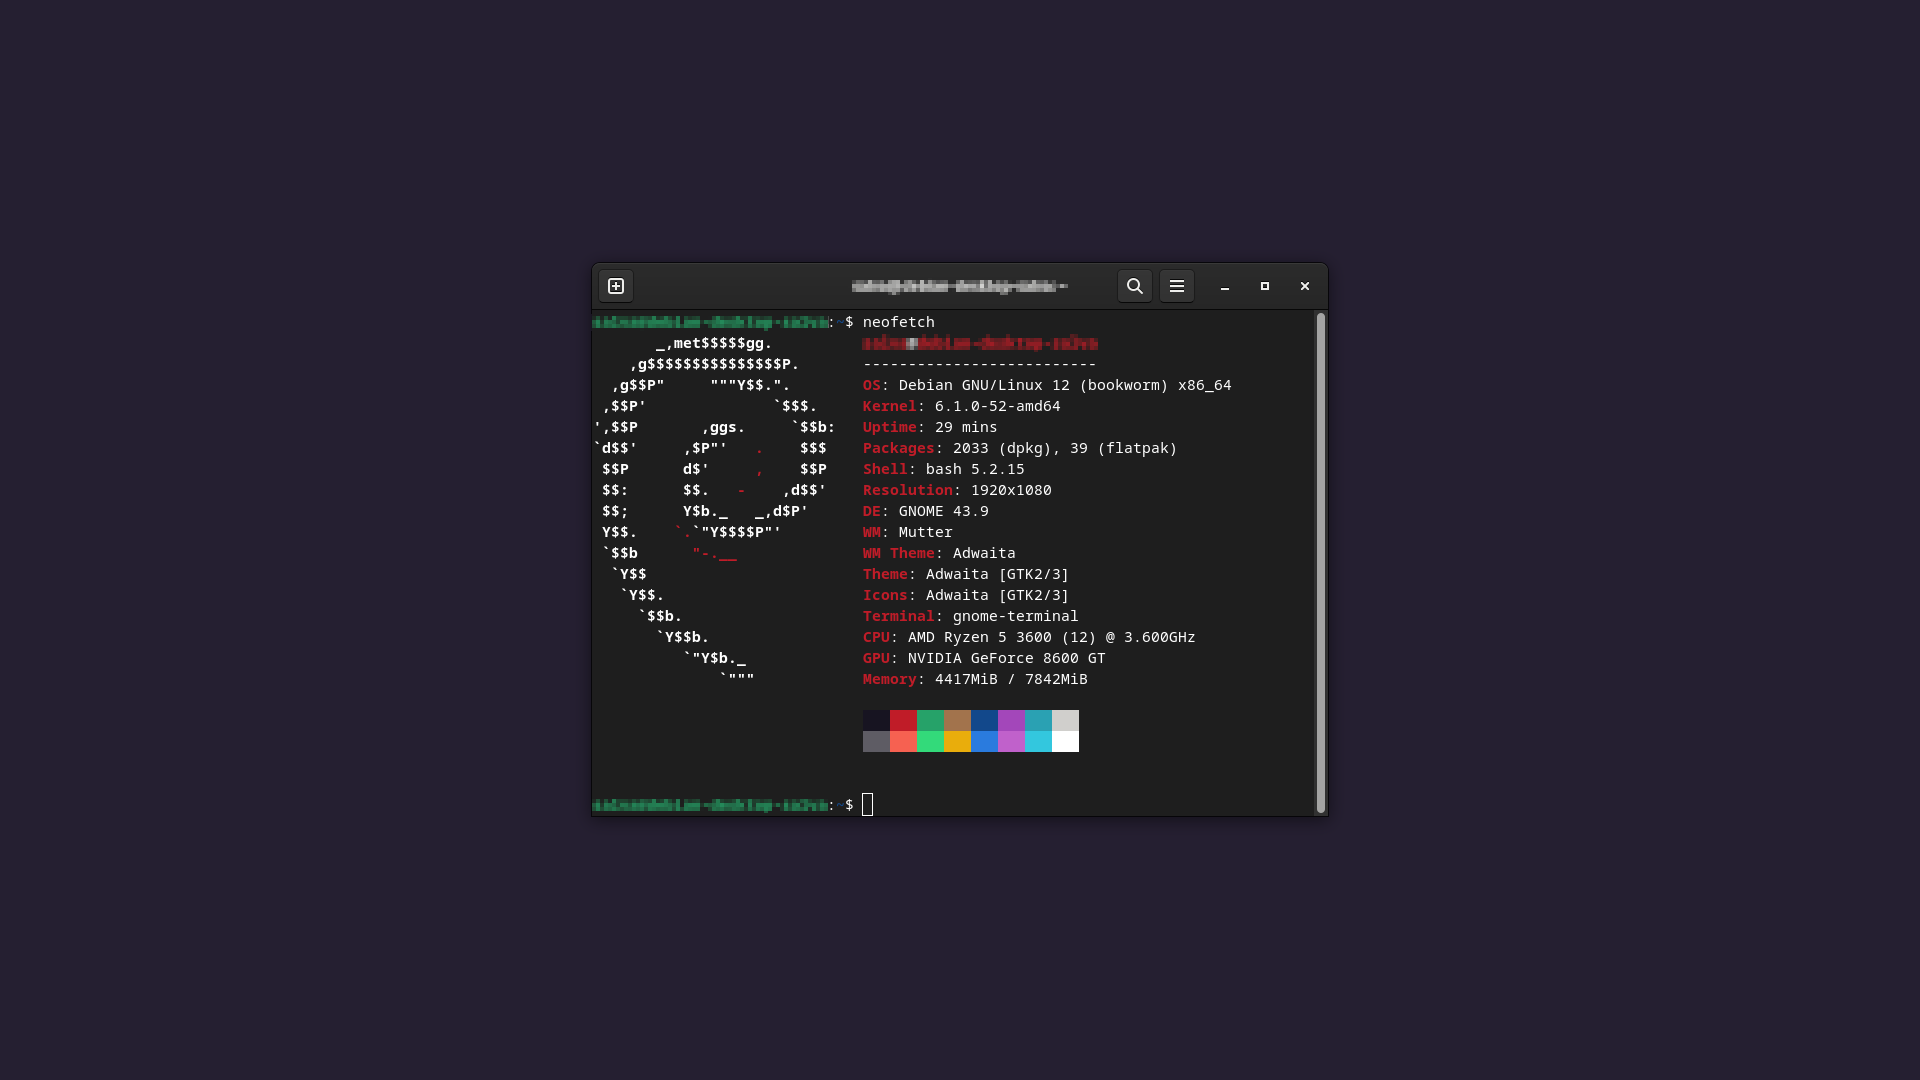The image size is (1920, 1080).
Task: Click the terminal vertical scrollbar
Action: pyautogui.click(x=1321, y=563)
